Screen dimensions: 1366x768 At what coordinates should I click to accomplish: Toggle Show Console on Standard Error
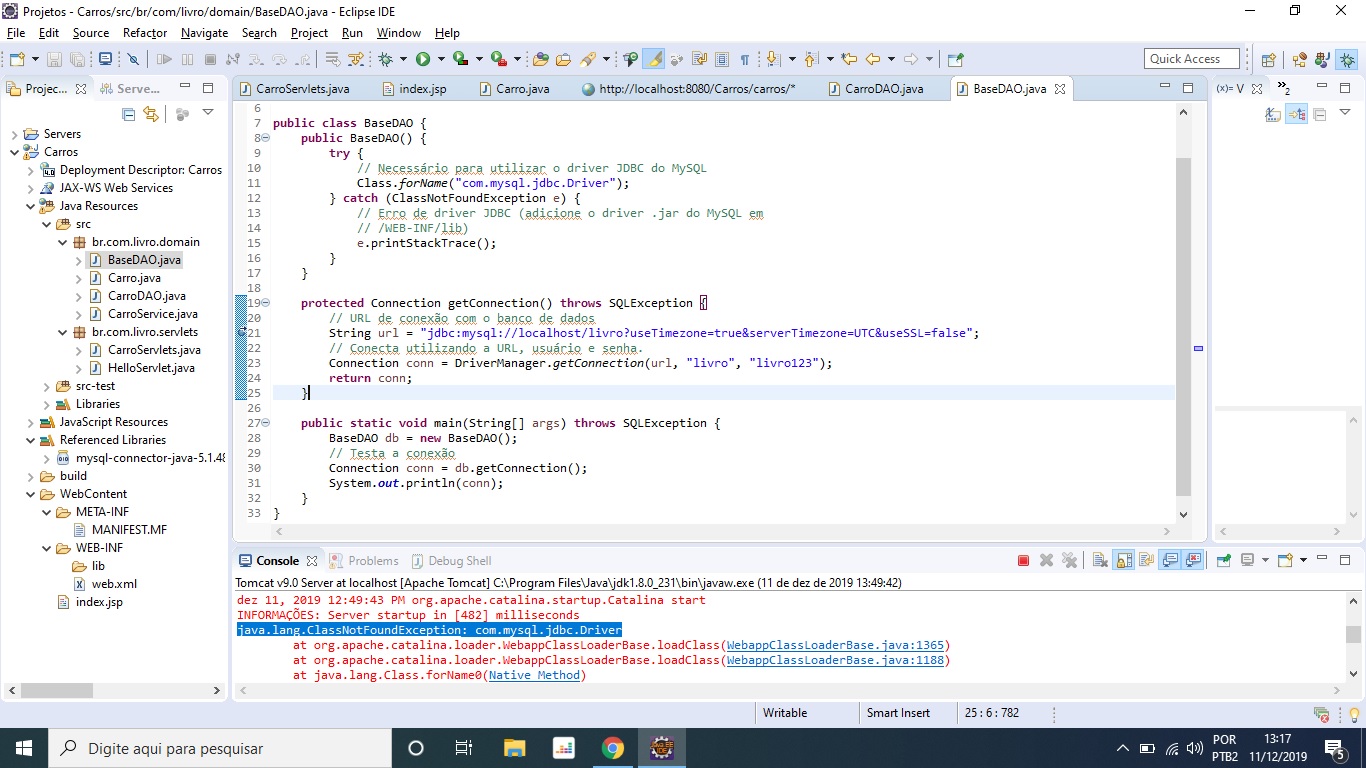pyautogui.click(x=1192, y=560)
